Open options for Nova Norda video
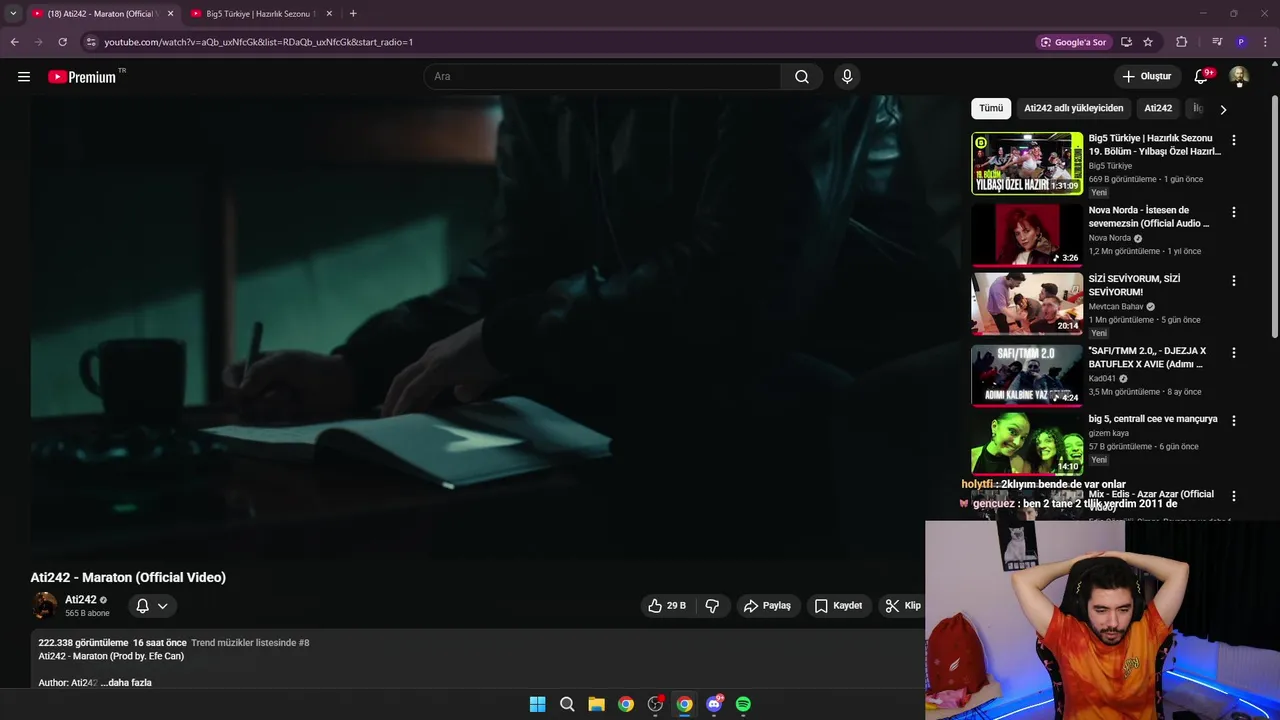 pyautogui.click(x=1234, y=212)
